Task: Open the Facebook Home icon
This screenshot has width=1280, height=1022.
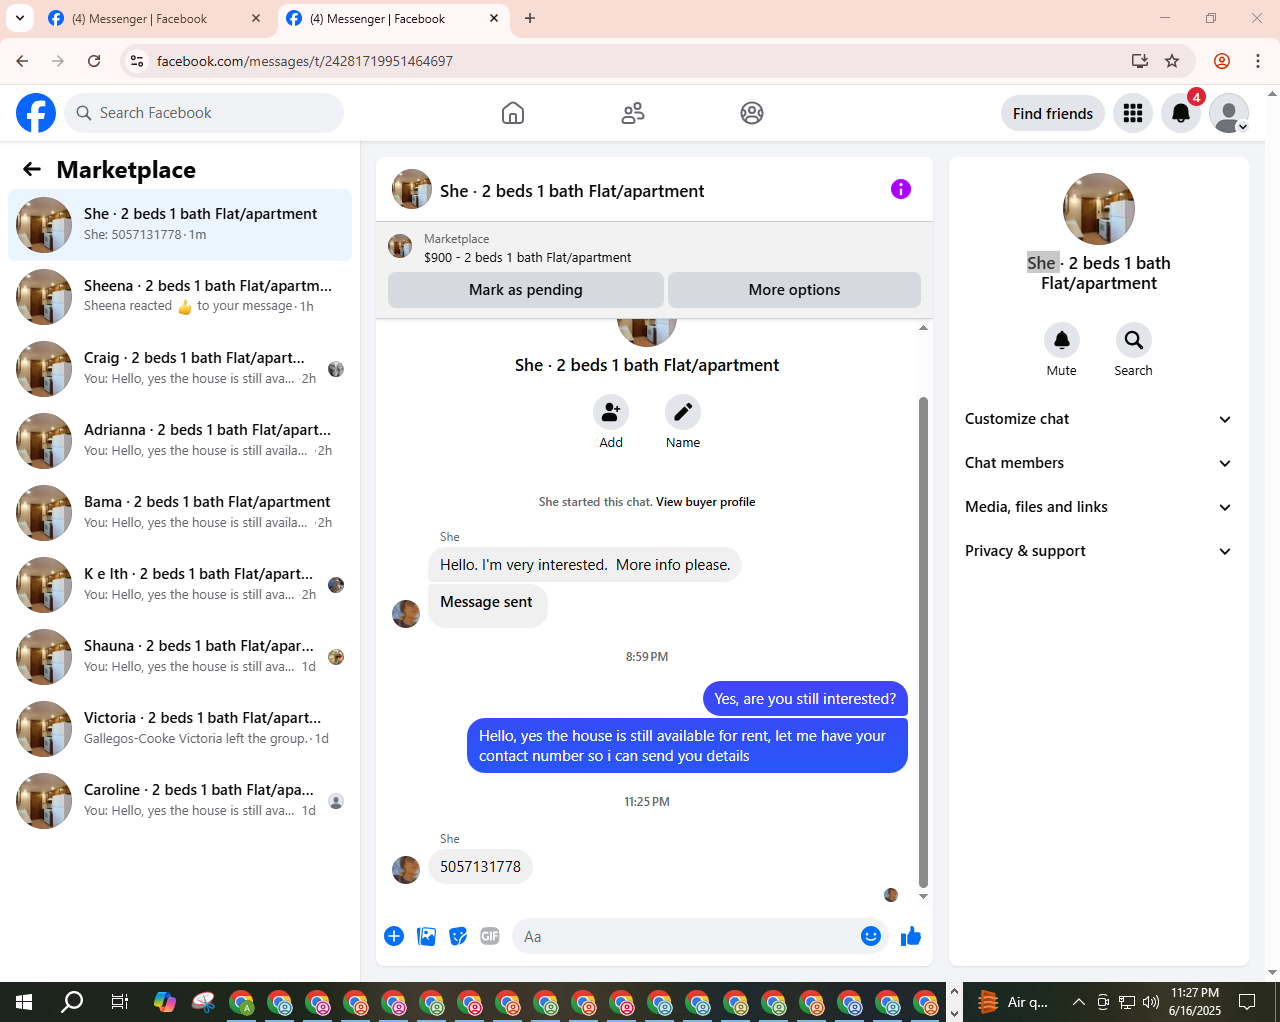Action: click(513, 113)
